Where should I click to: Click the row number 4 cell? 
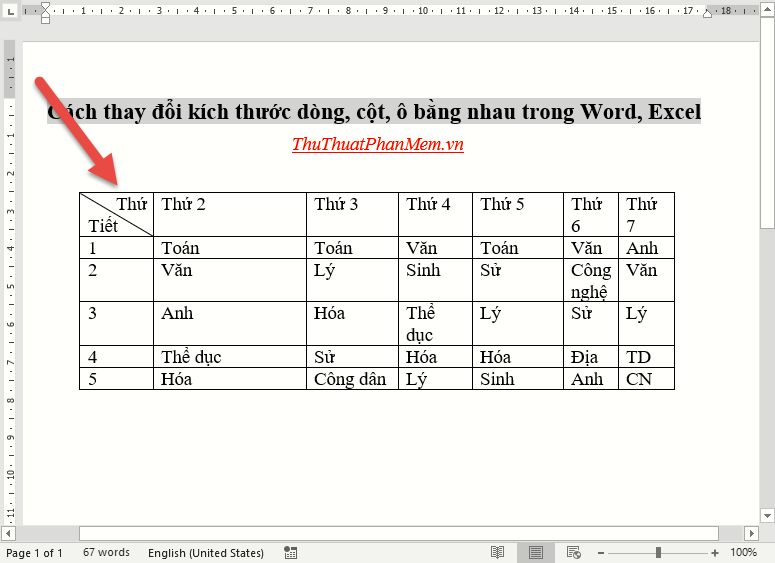click(117, 357)
